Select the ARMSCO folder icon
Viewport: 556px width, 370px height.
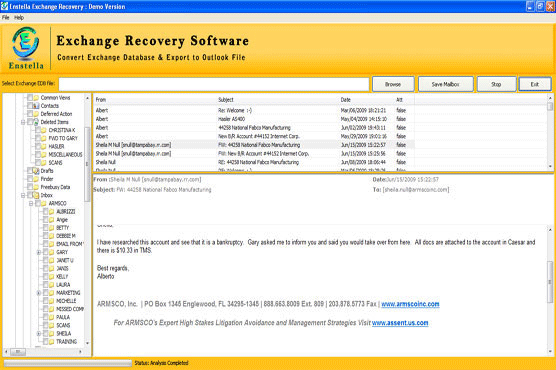point(44,203)
